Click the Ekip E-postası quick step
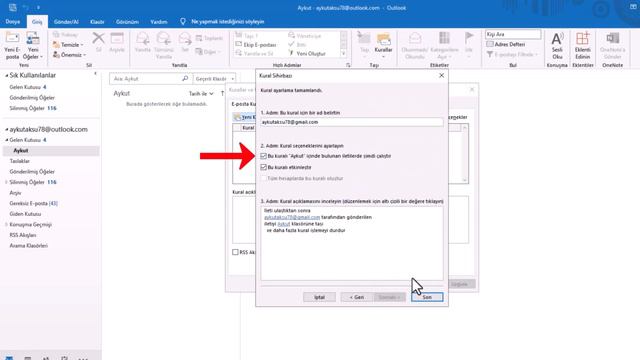The image size is (640, 360). 256,44
